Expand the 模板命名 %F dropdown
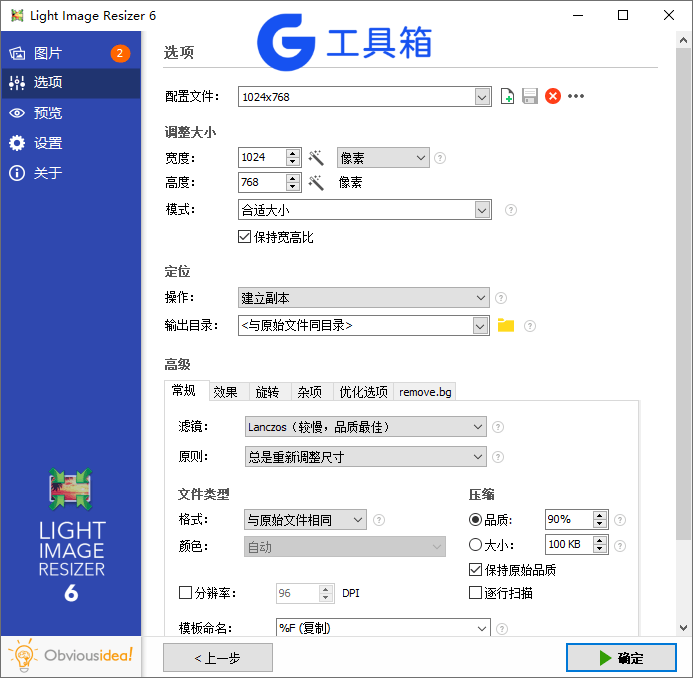The image size is (693, 678). point(482,628)
